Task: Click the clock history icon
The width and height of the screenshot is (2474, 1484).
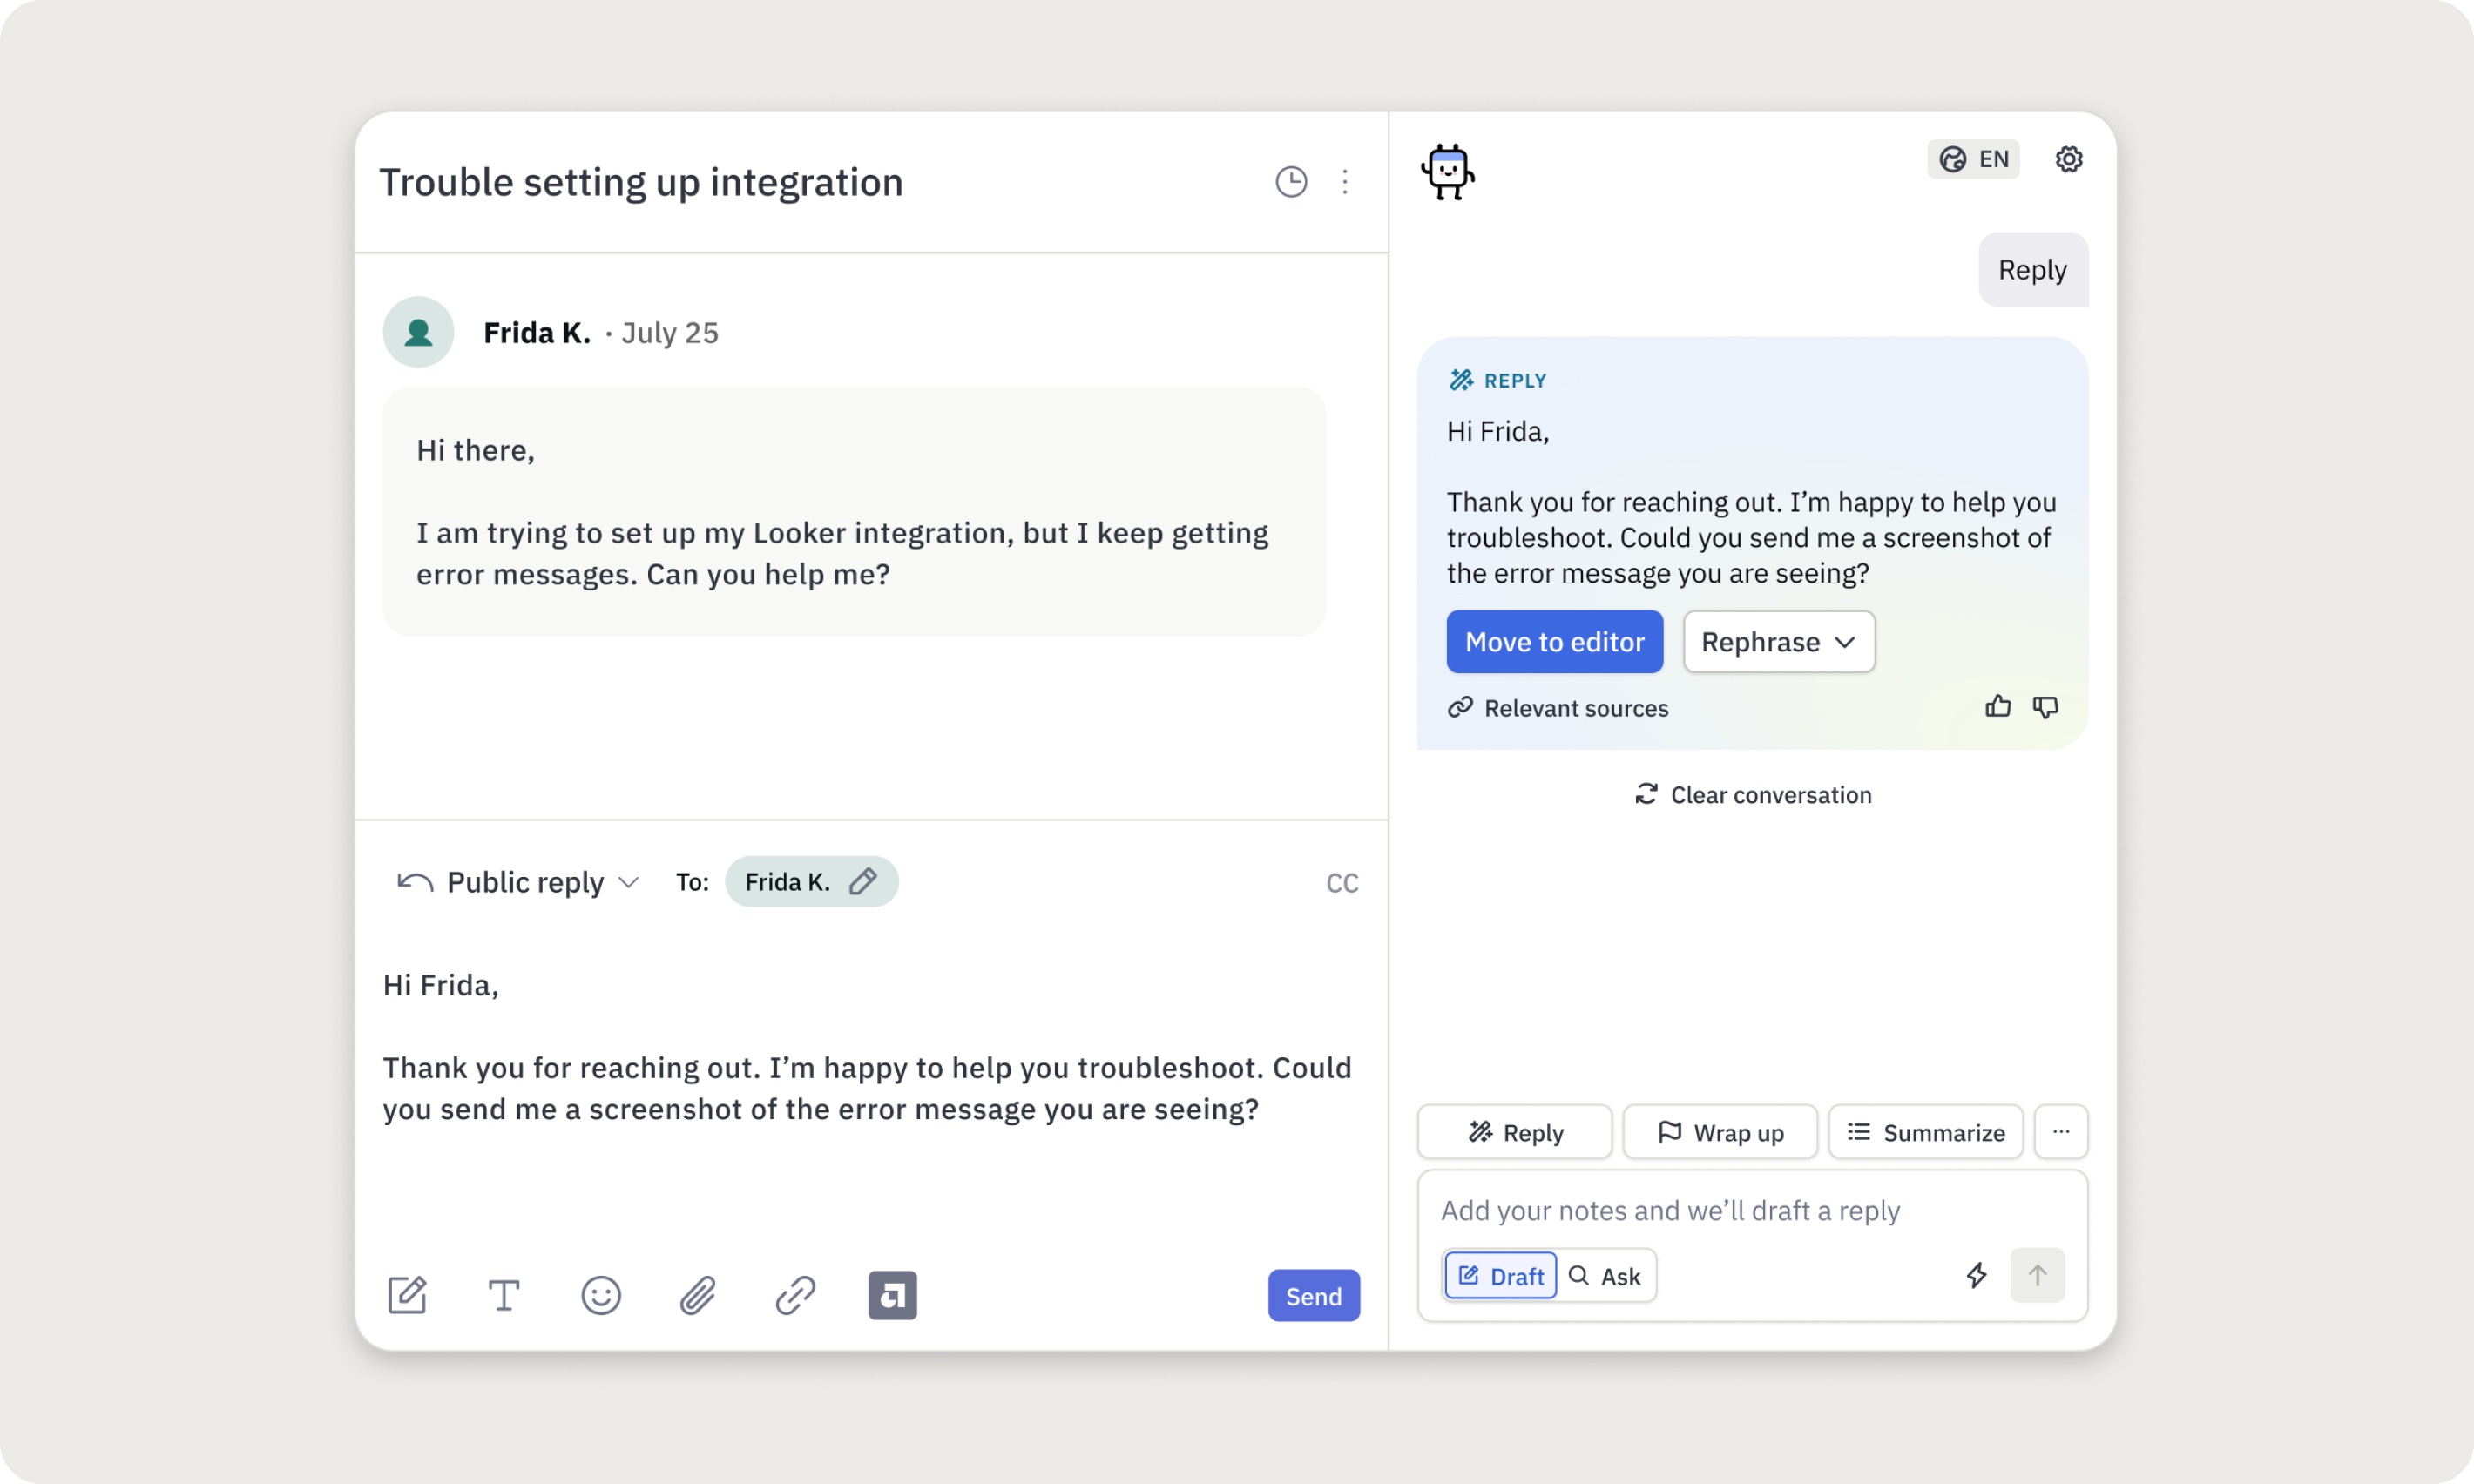Action: pos(1291,182)
